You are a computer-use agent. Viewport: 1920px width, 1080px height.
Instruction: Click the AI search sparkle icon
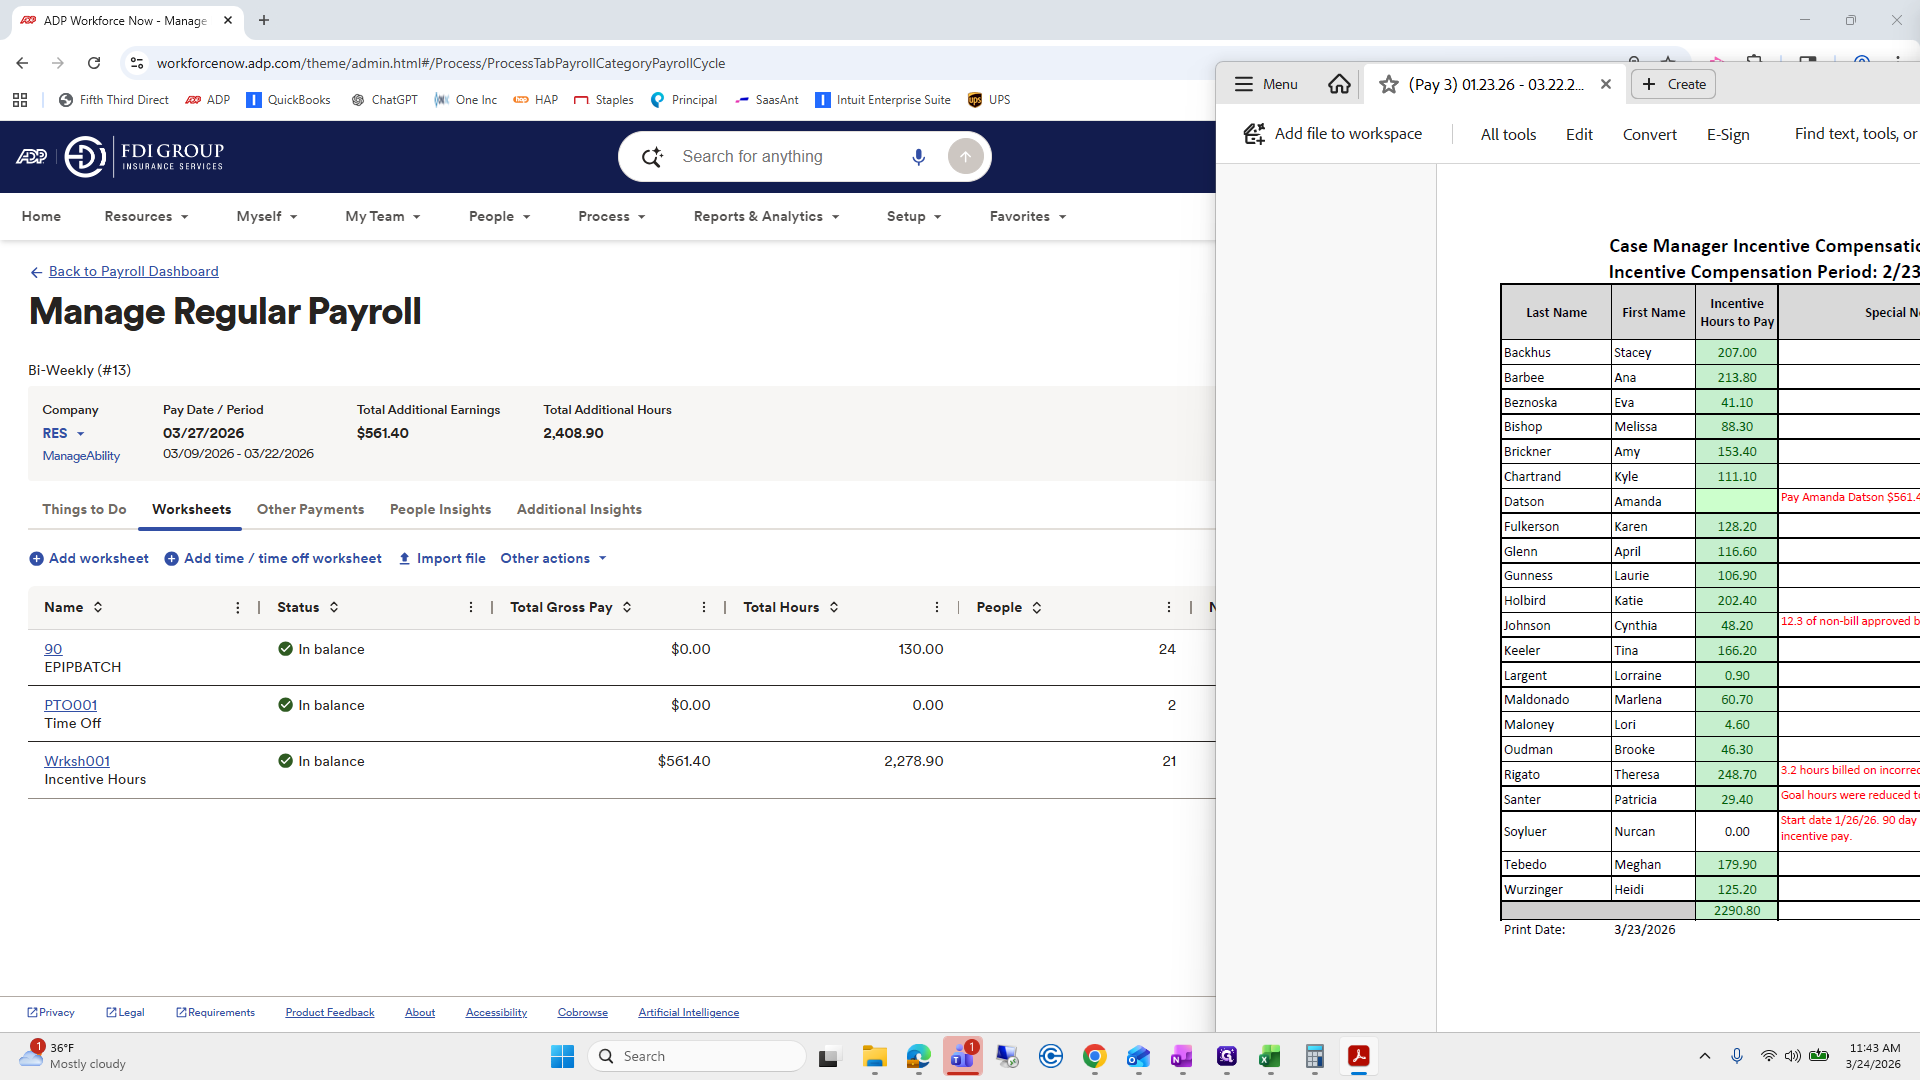tap(652, 157)
